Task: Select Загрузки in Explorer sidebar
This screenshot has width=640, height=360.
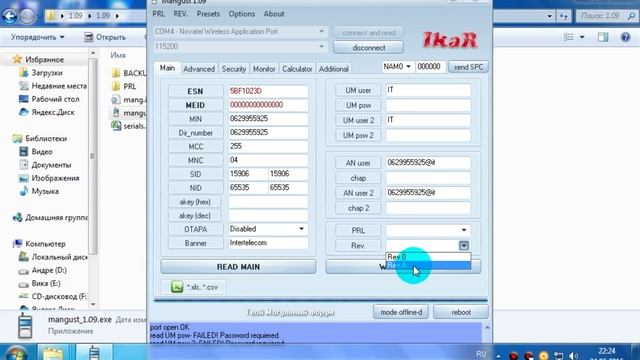Action: click(x=47, y=73)
